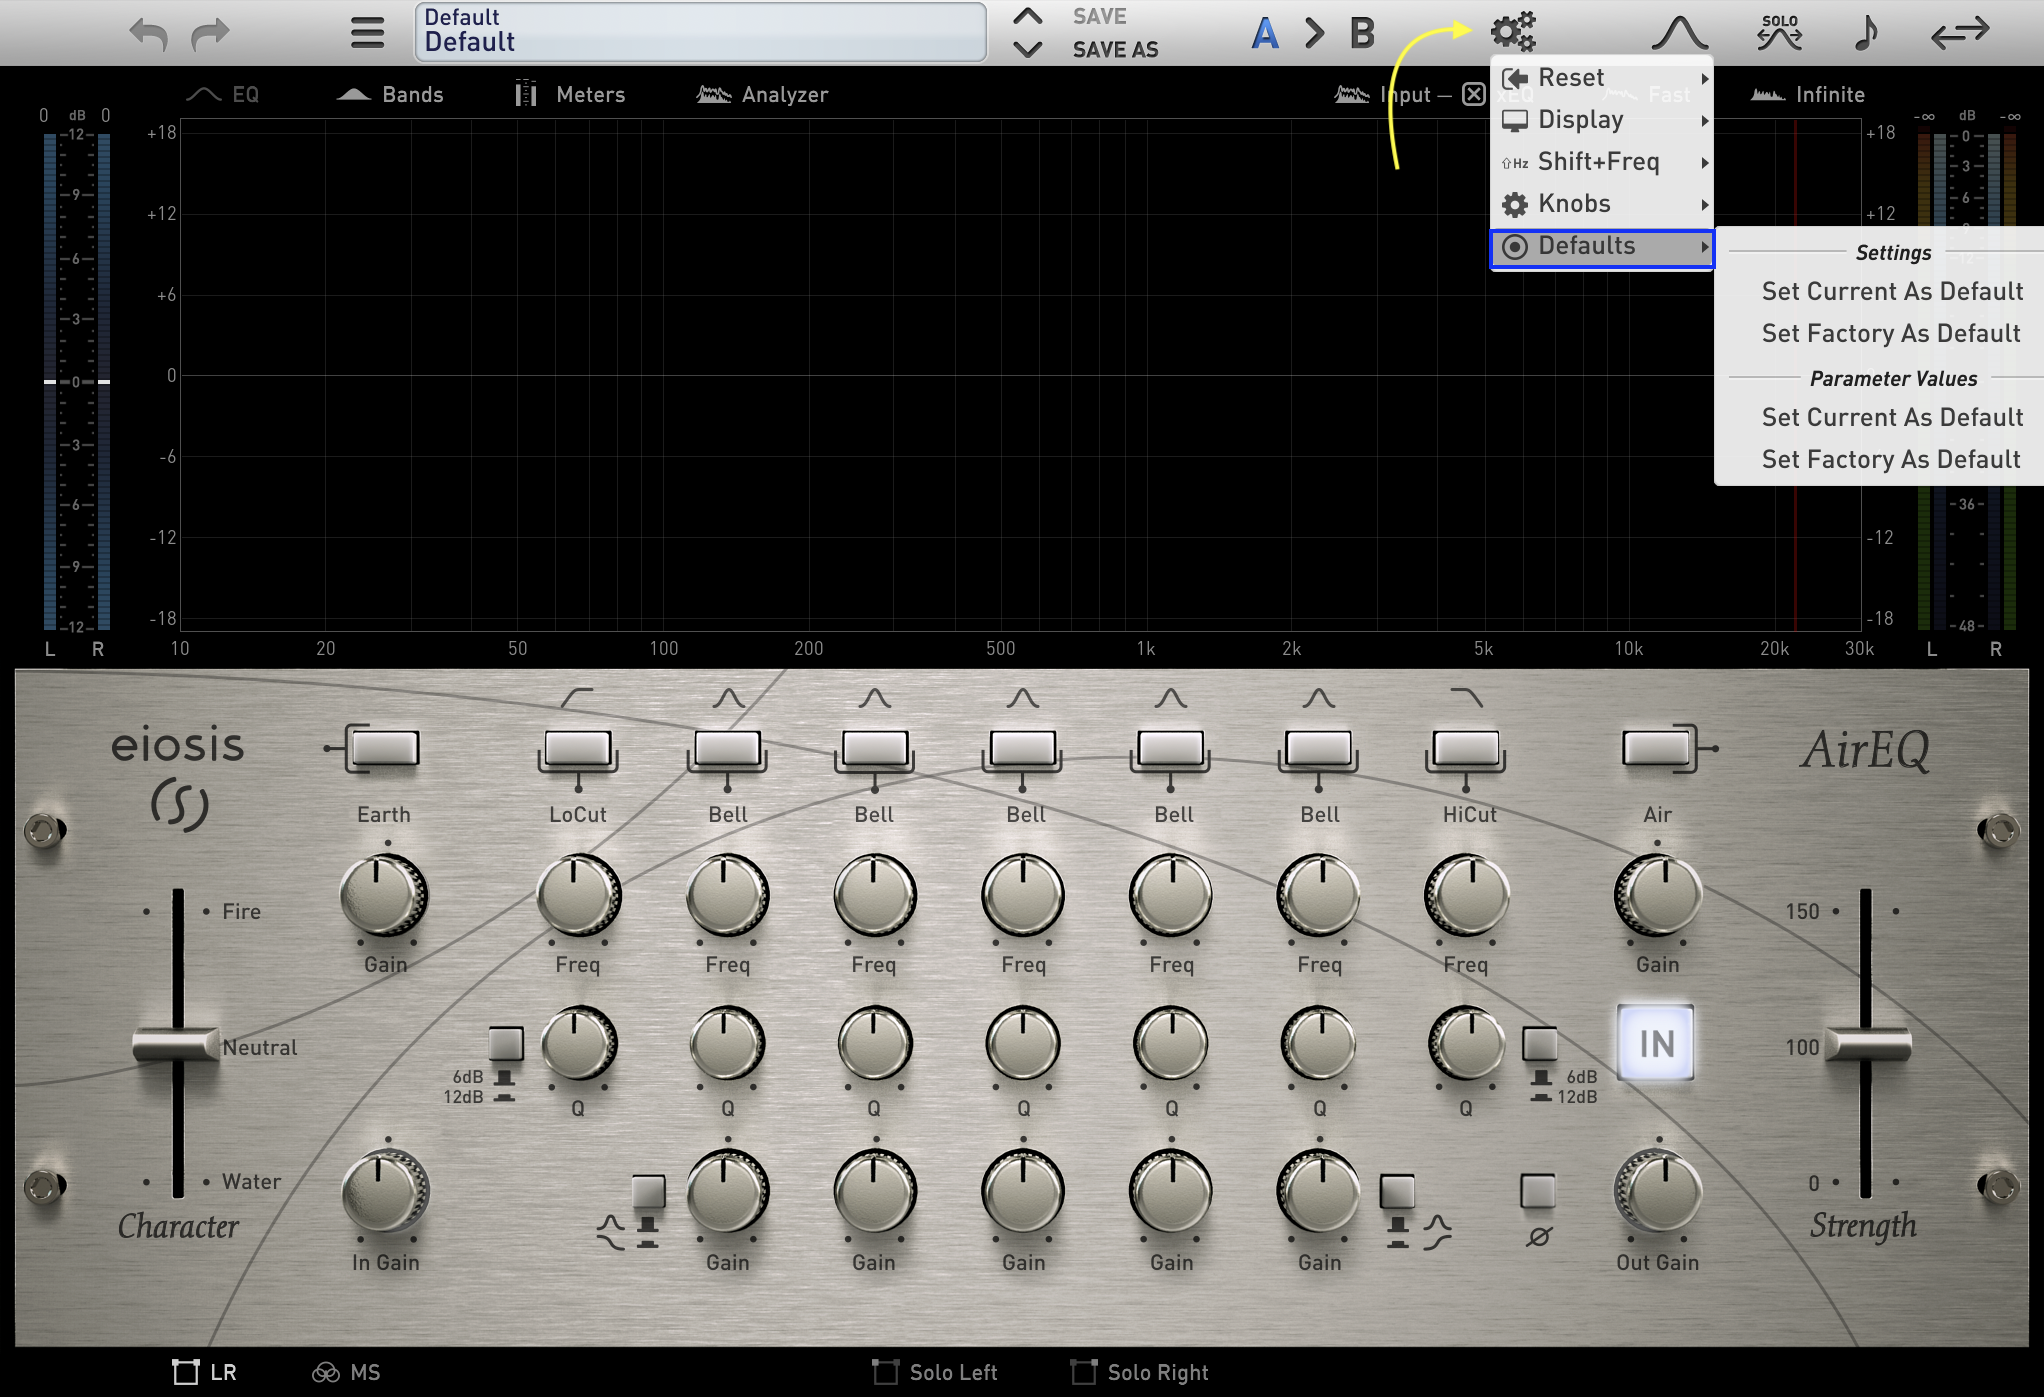Switch to the B state
Image resolution: width=2044 pixels, height=1397 pixels.
(1362, 33)
